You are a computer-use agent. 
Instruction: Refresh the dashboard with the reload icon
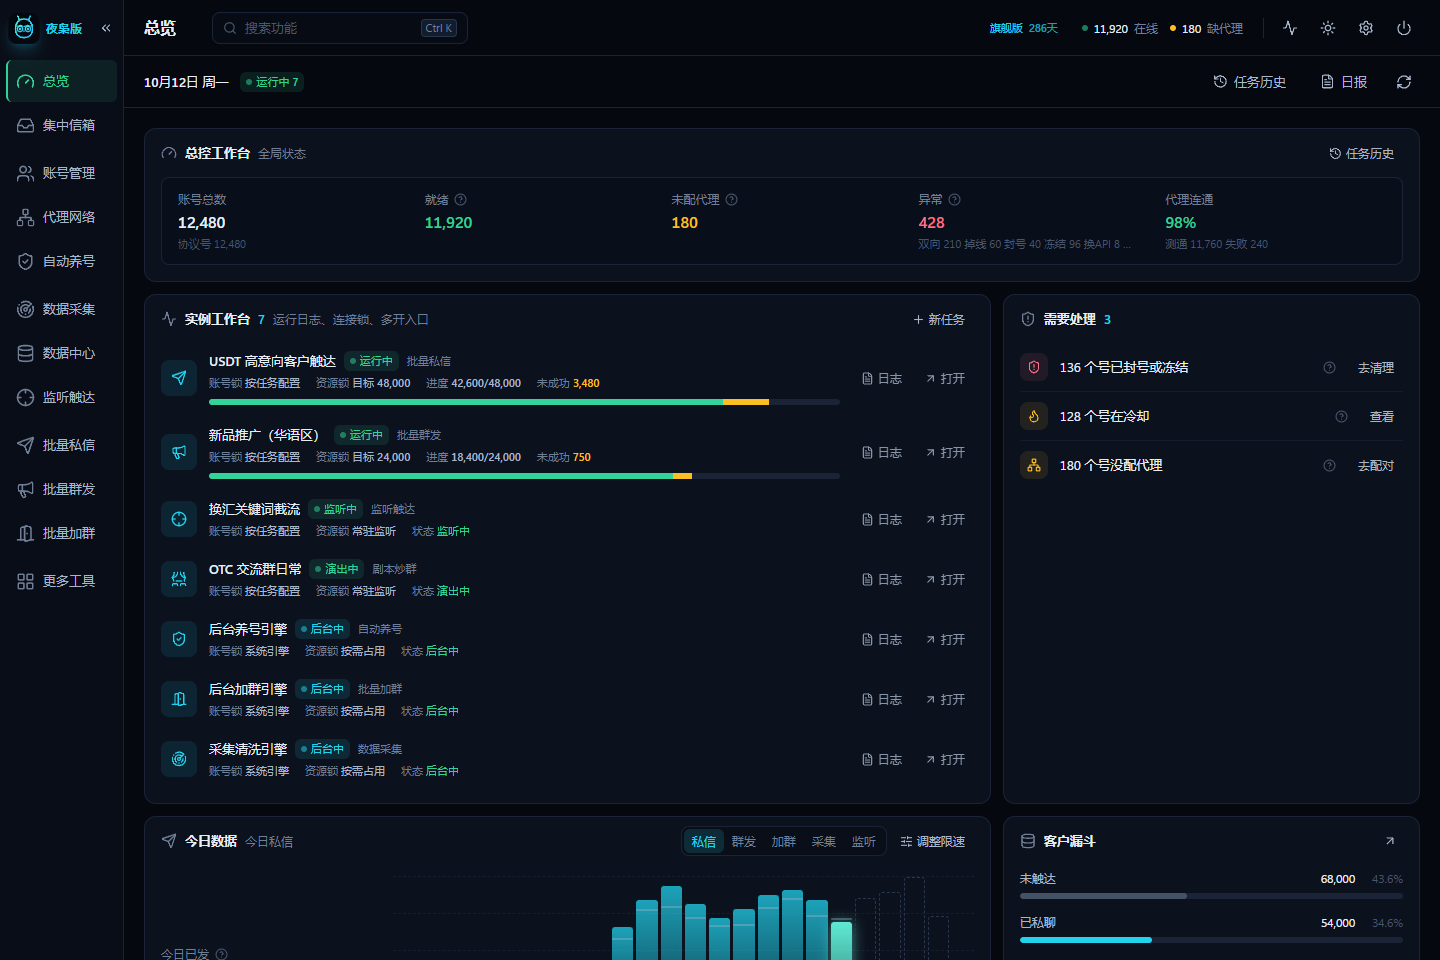coord(1404,82)
